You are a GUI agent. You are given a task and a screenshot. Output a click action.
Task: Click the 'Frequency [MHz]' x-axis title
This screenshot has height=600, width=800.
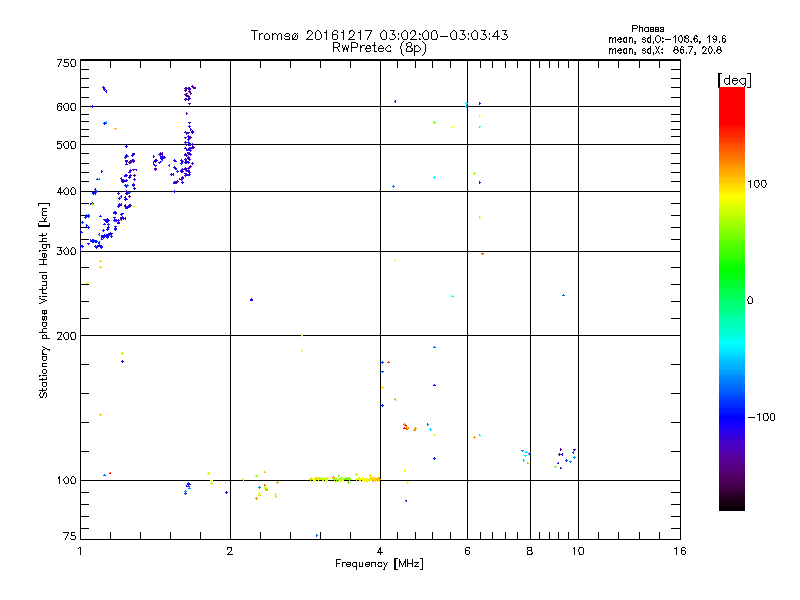click(x=379, y=563)
